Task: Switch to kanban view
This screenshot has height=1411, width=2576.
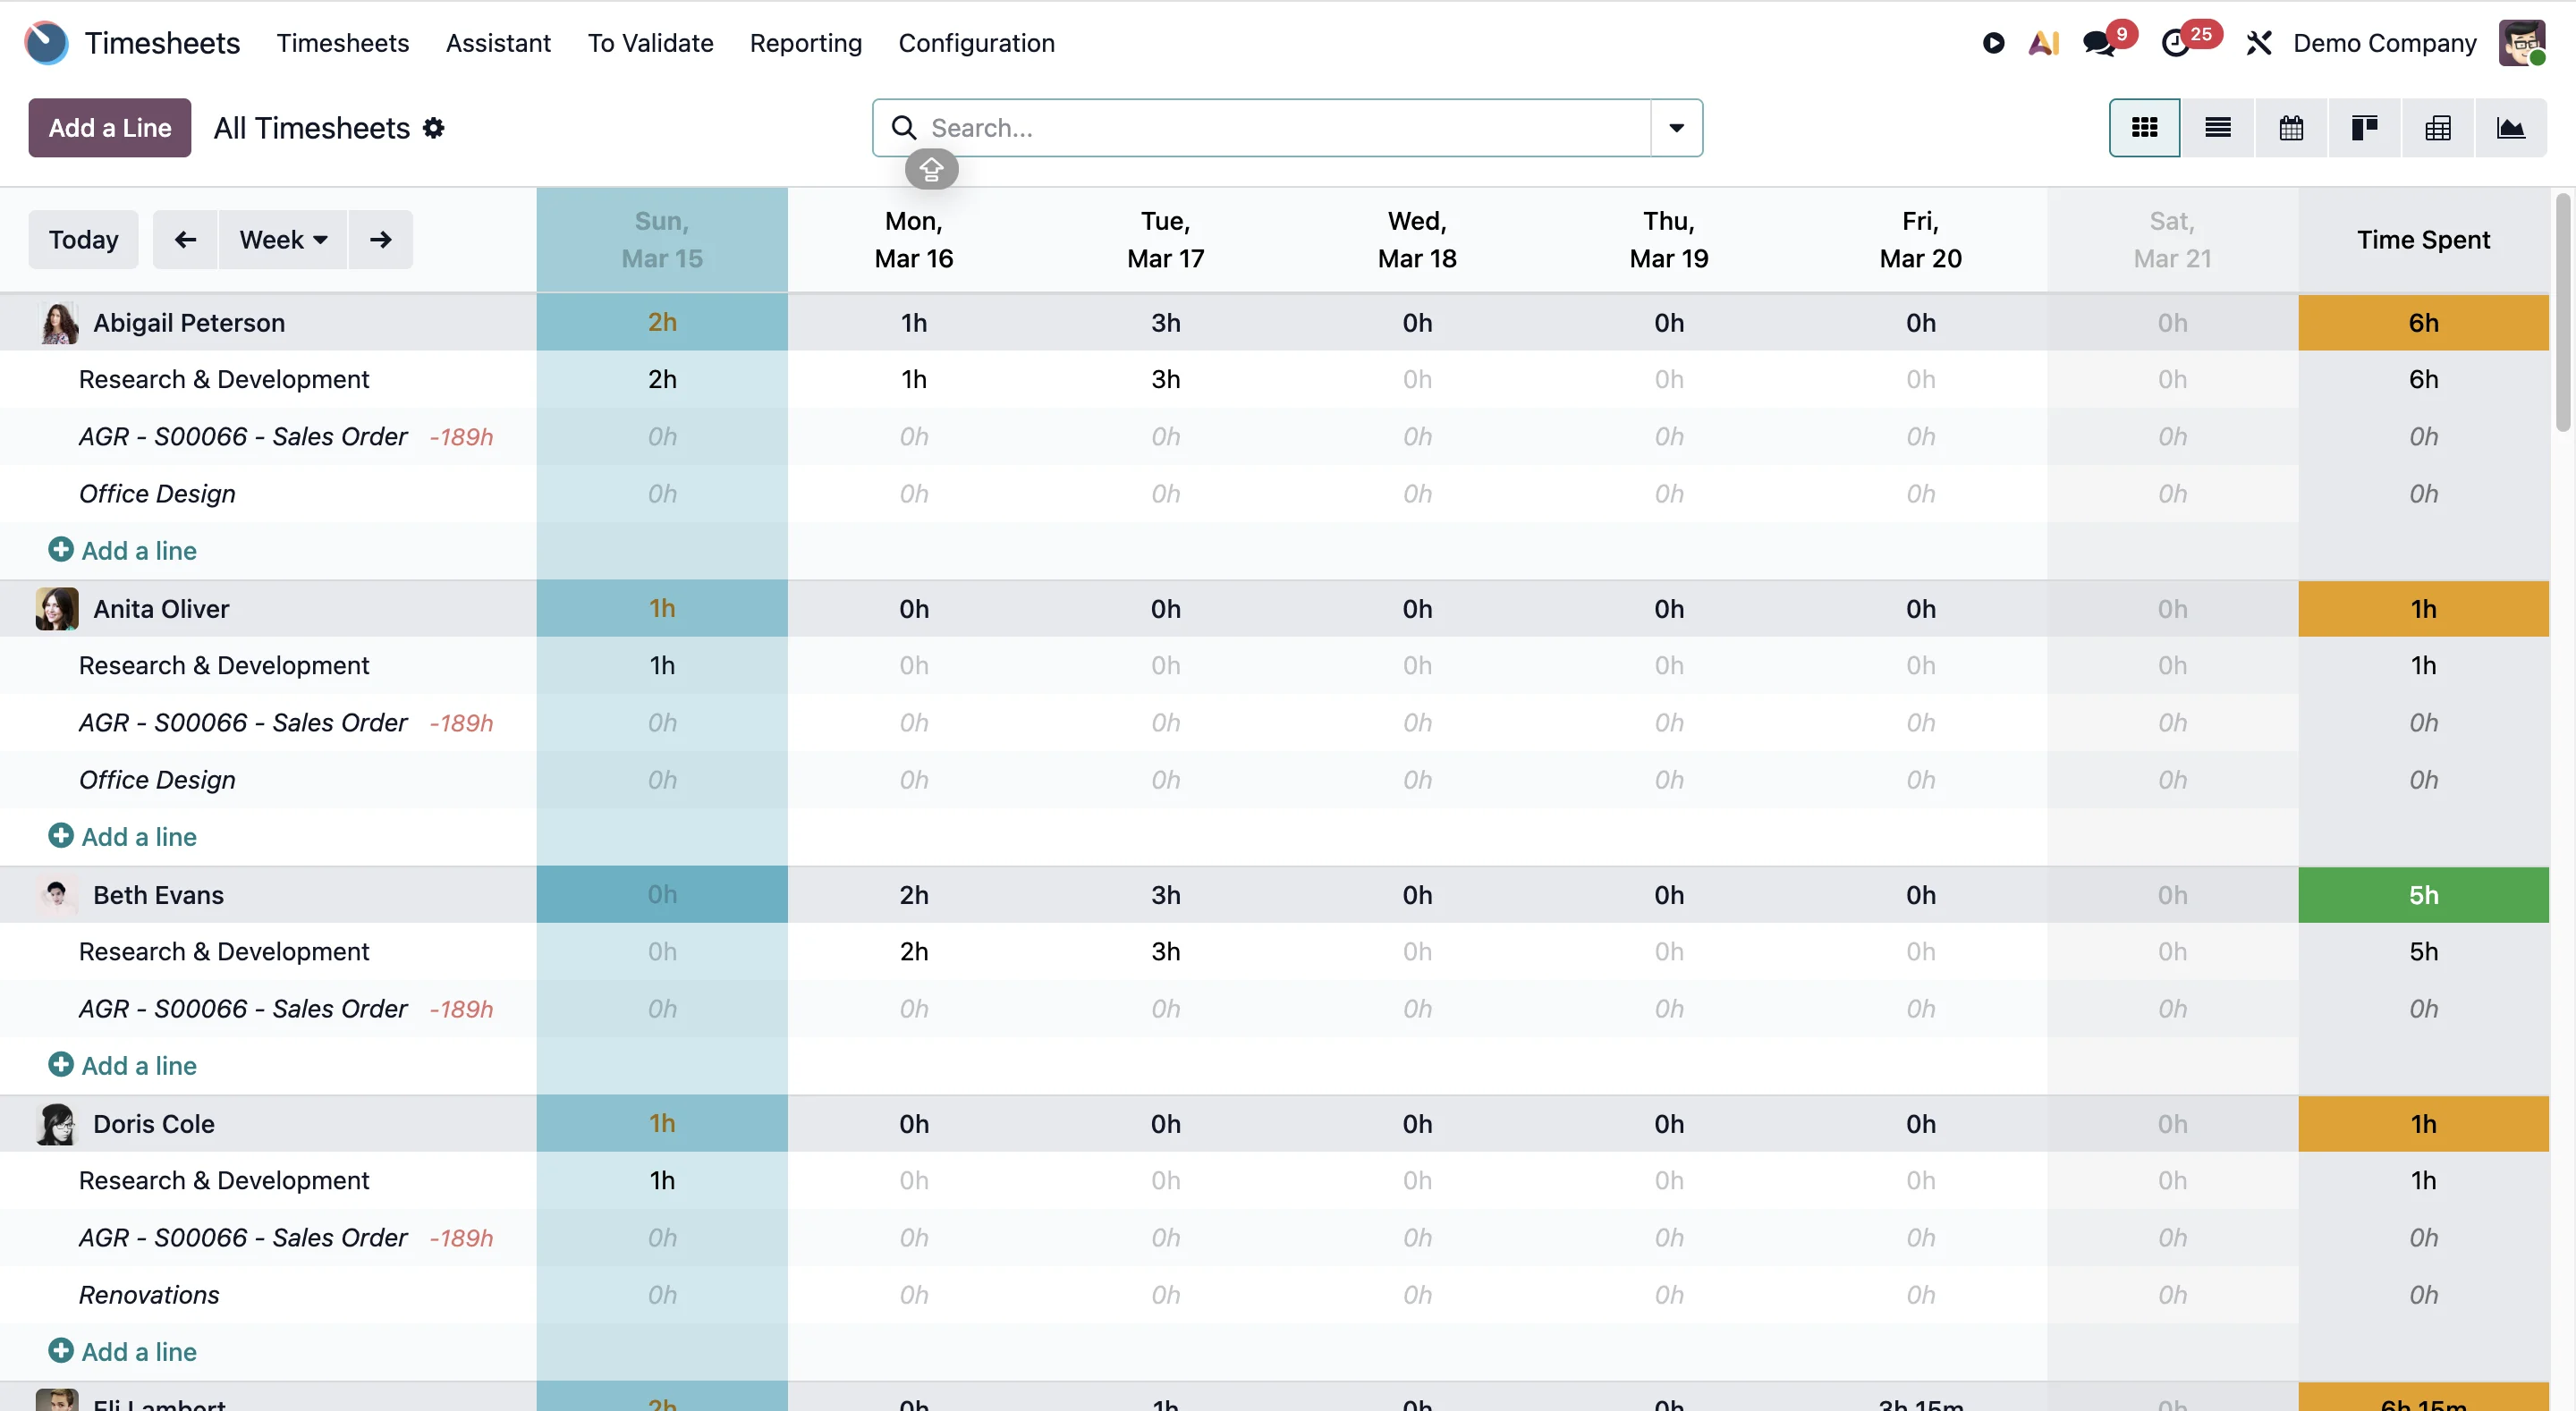Action: point(2364,128)
